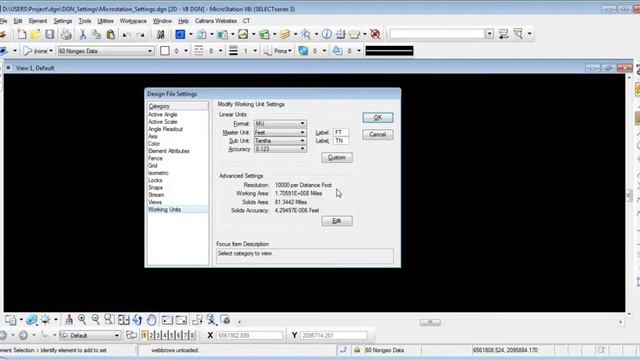Toggle view 4 button
Viewport: 640px width, 360px height.
pyautogui.click(x=165, y=336)
